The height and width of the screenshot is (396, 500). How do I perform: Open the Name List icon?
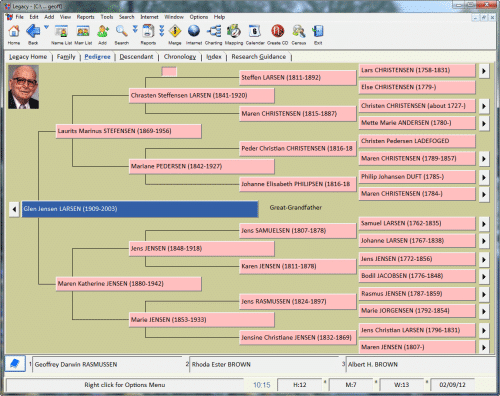[61, 31]
